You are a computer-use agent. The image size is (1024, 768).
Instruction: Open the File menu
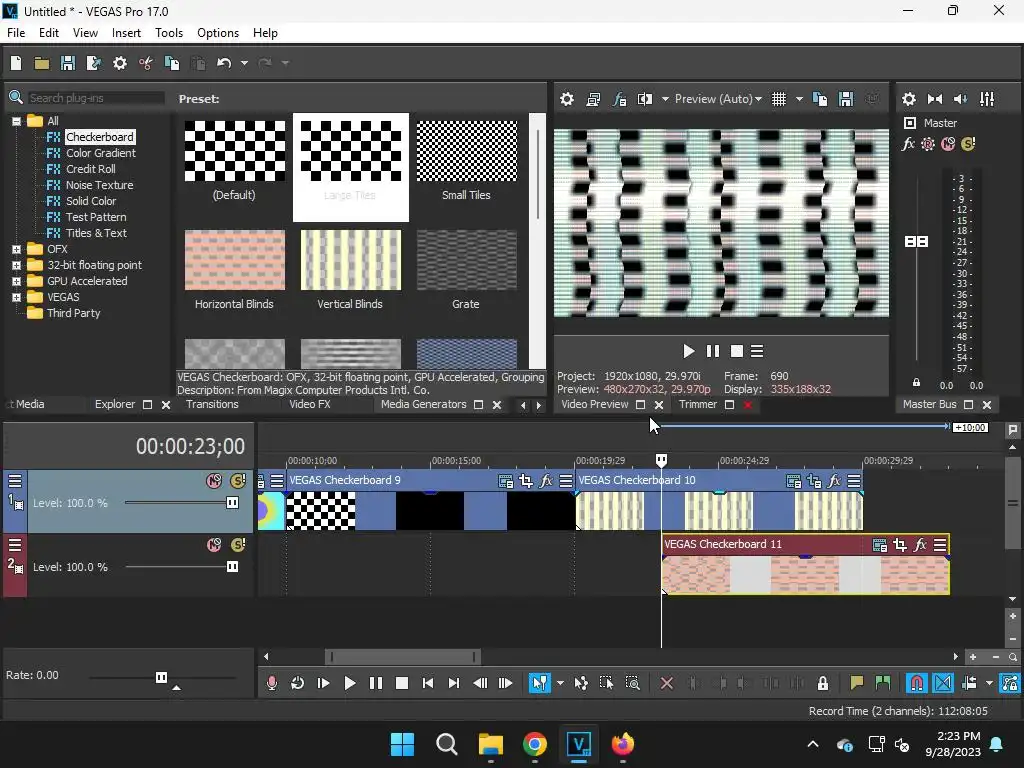16,33
